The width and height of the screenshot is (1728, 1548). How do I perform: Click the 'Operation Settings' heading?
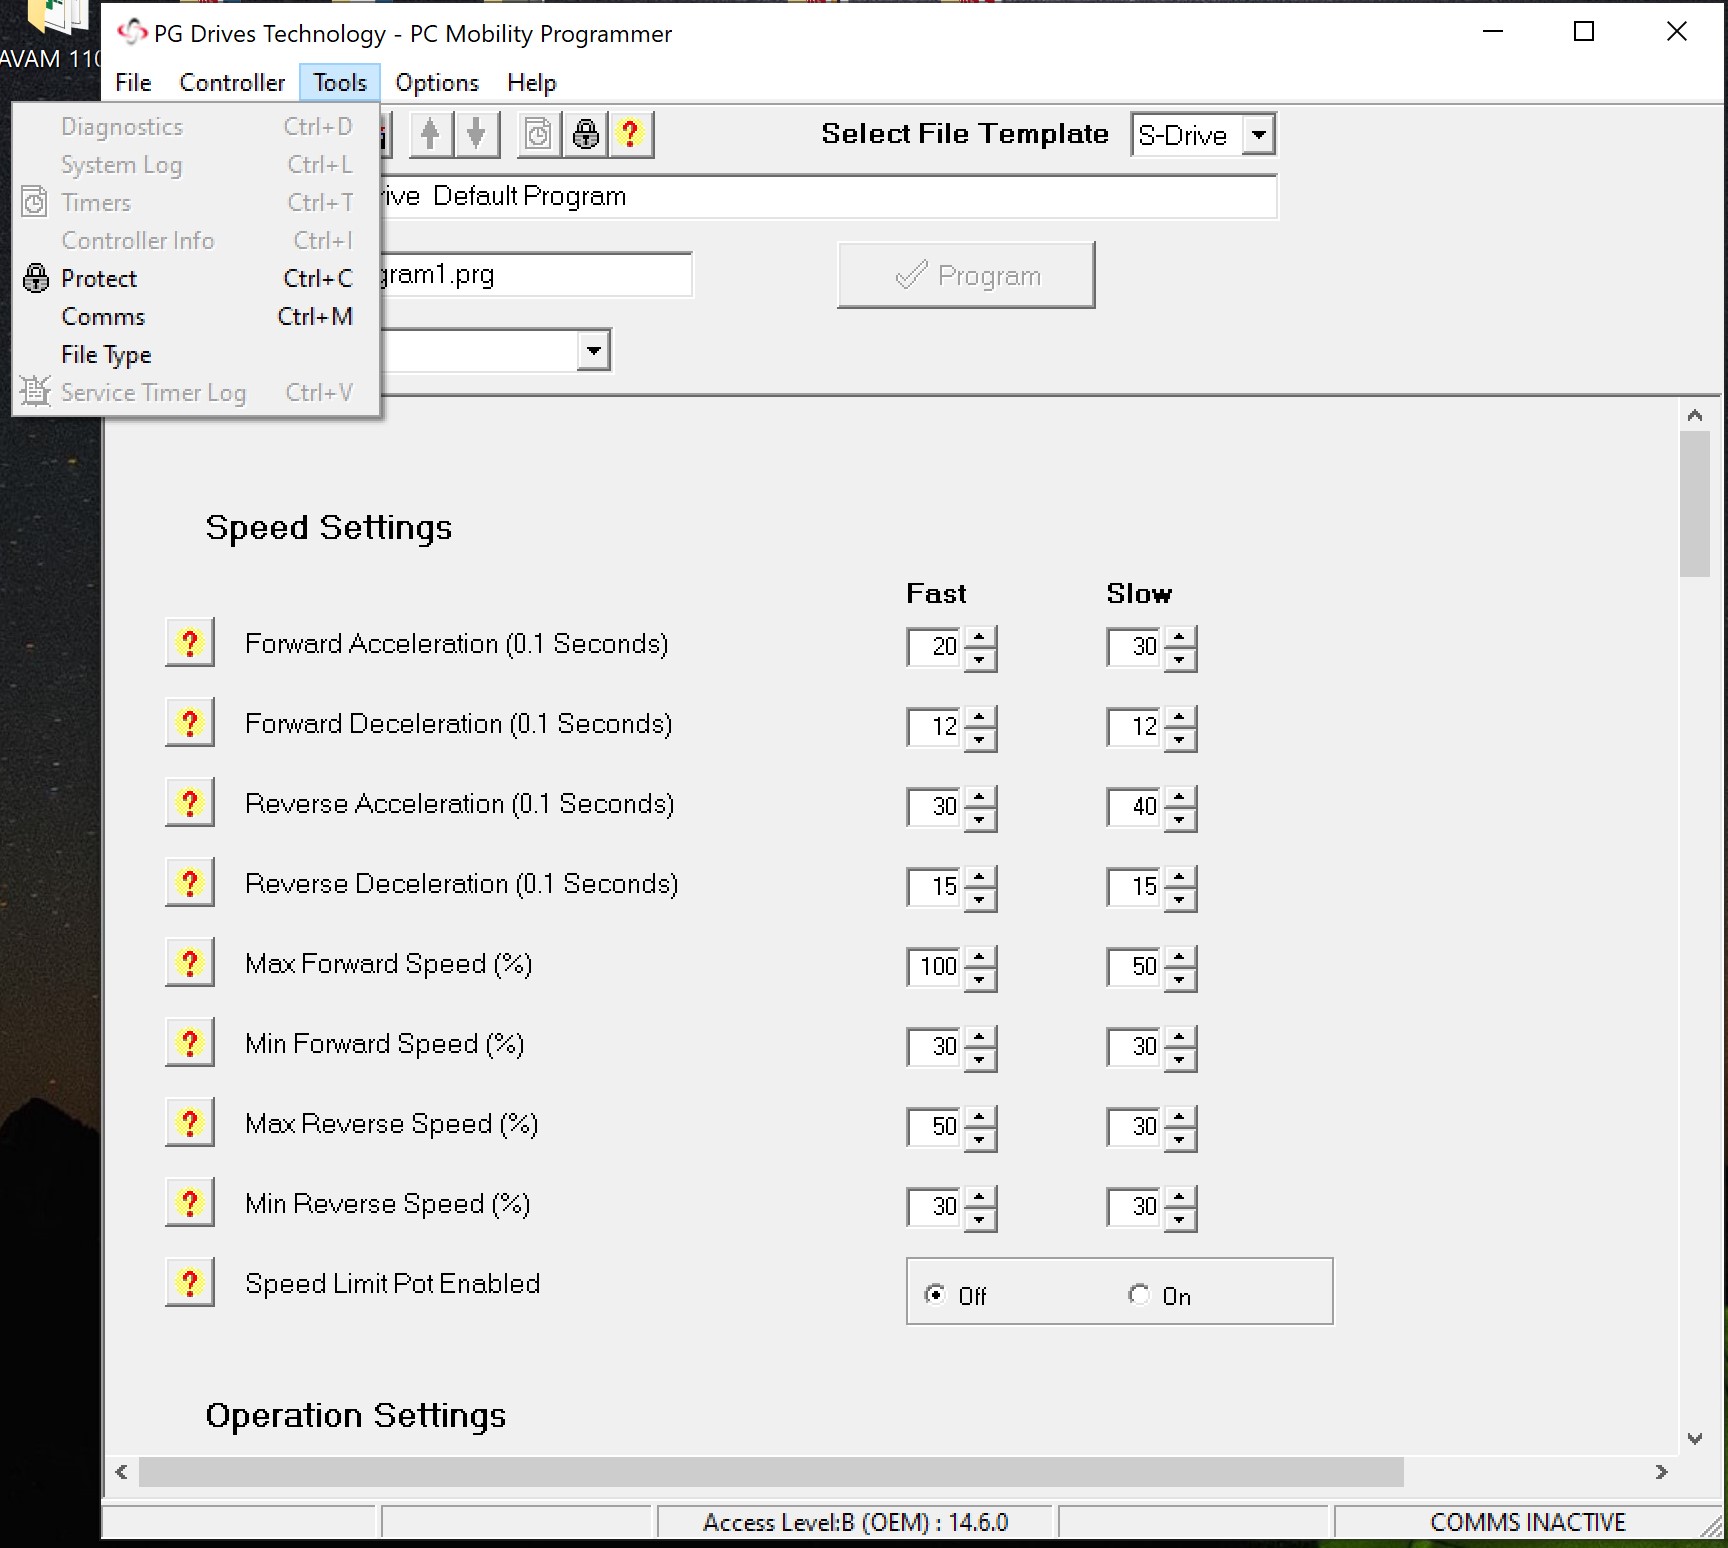(x=356, y=1416)
